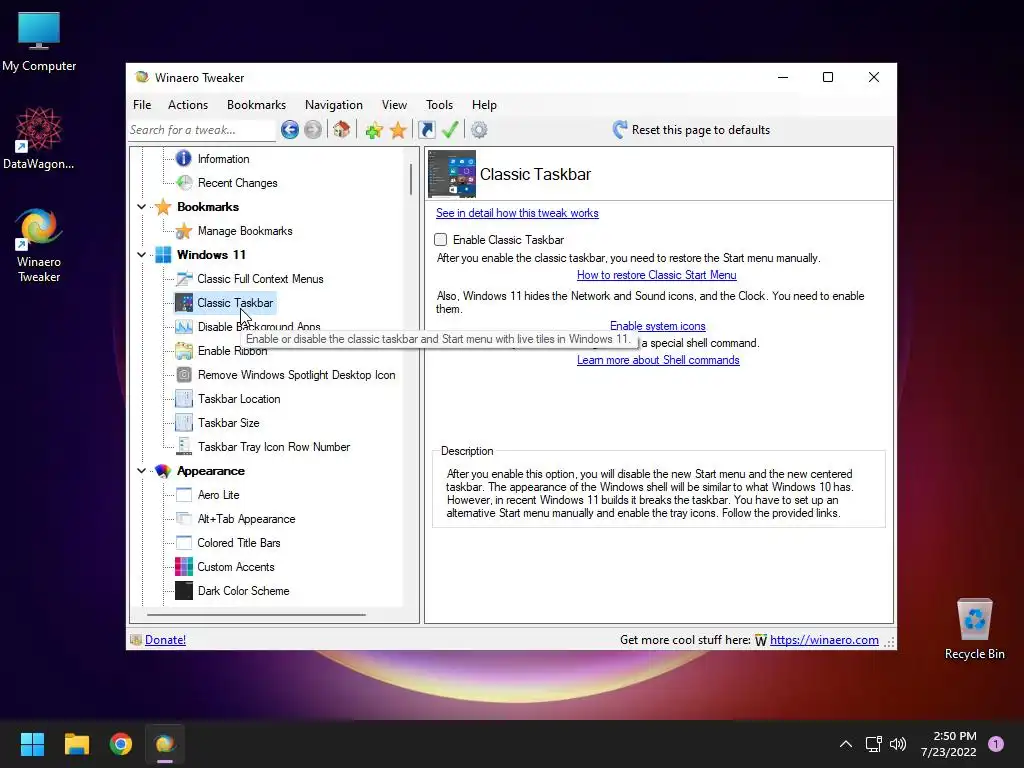Select 'Classic Taskbar' tree item

pos(225,303)
